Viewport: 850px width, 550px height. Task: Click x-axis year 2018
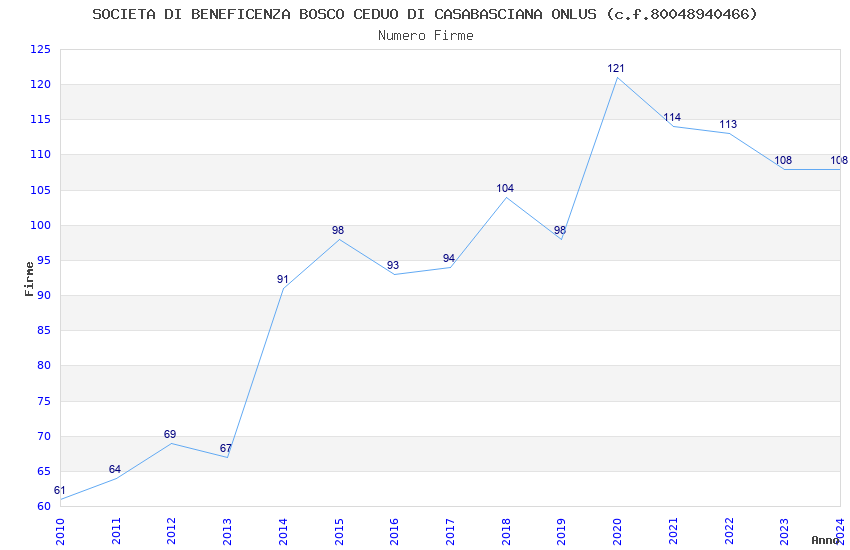[506, 532]
